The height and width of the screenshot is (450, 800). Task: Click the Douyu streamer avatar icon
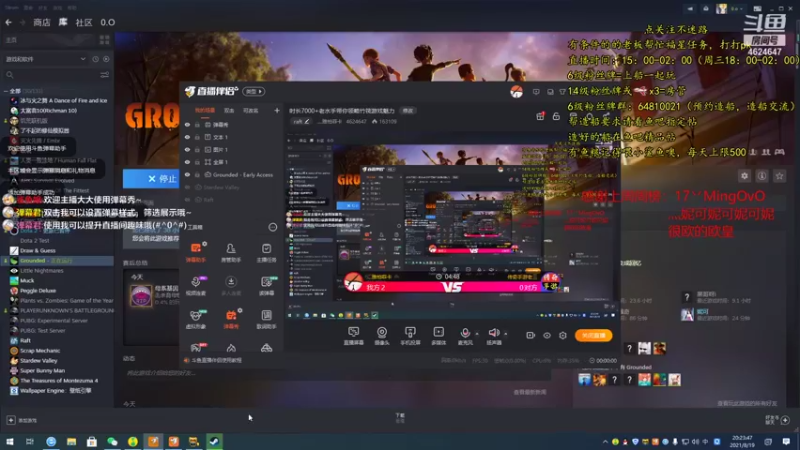click(516, 92)
